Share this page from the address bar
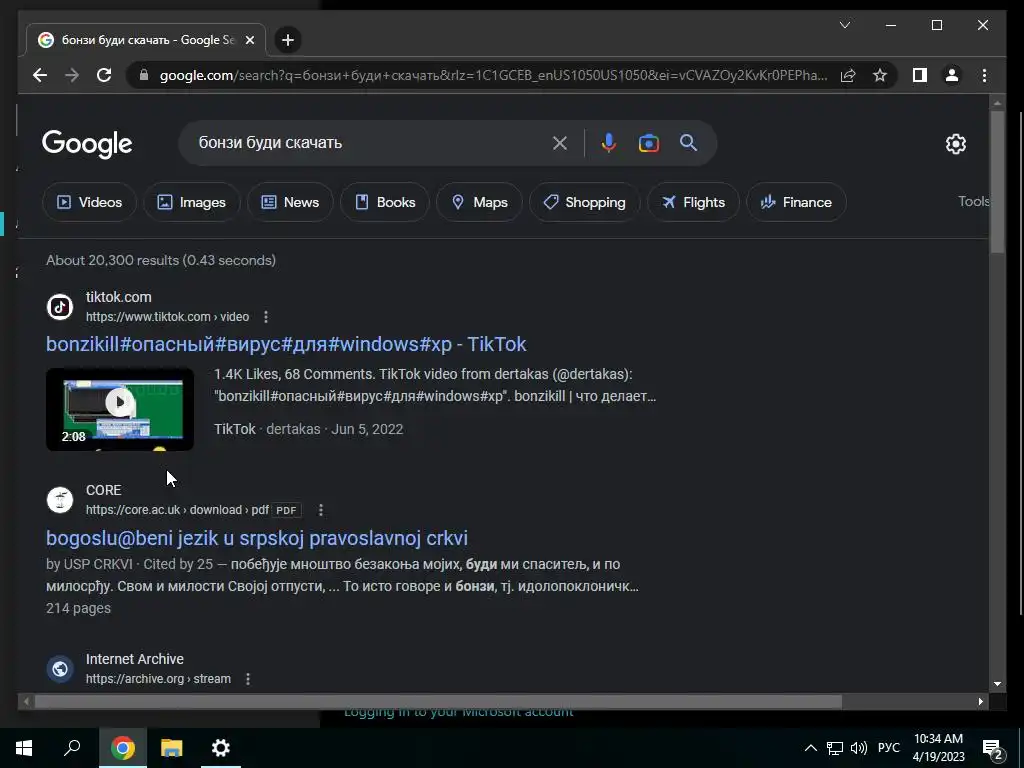 coord(848,75)
